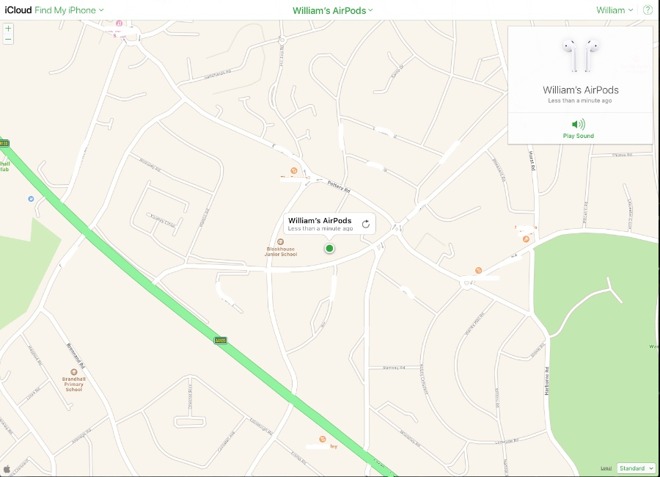Click the Blockhouse Junior School marker
Viewport: 660px width, 477px height.
(280, 242)
